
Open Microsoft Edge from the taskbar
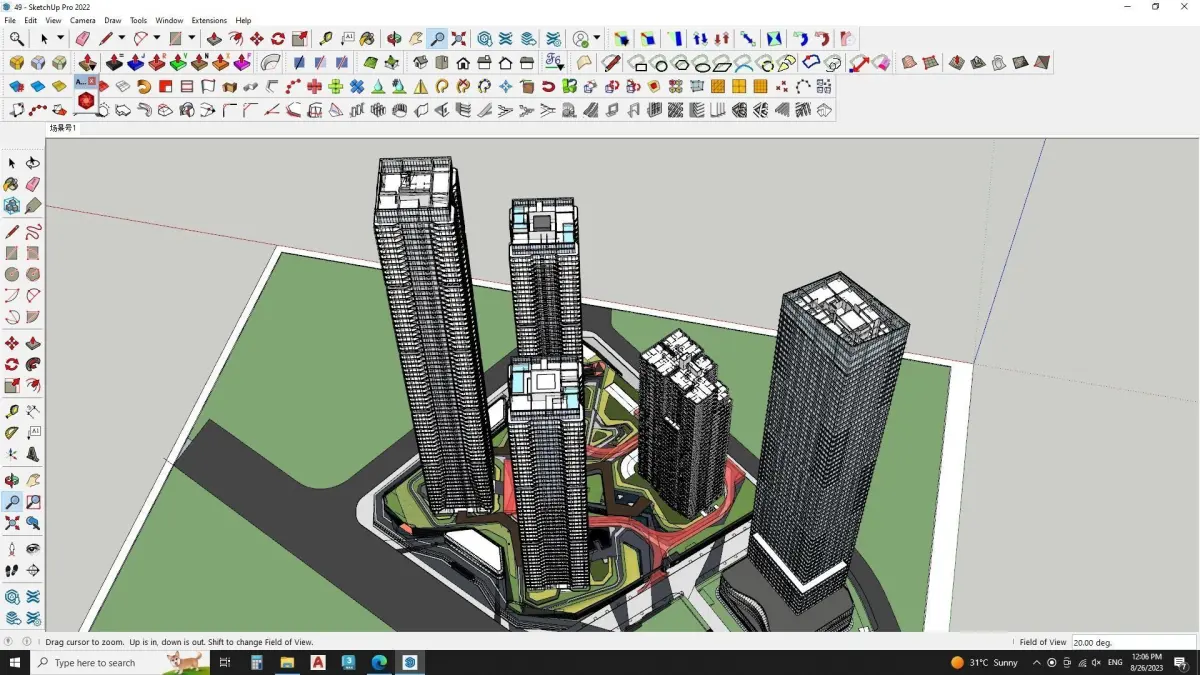point(379,662)
